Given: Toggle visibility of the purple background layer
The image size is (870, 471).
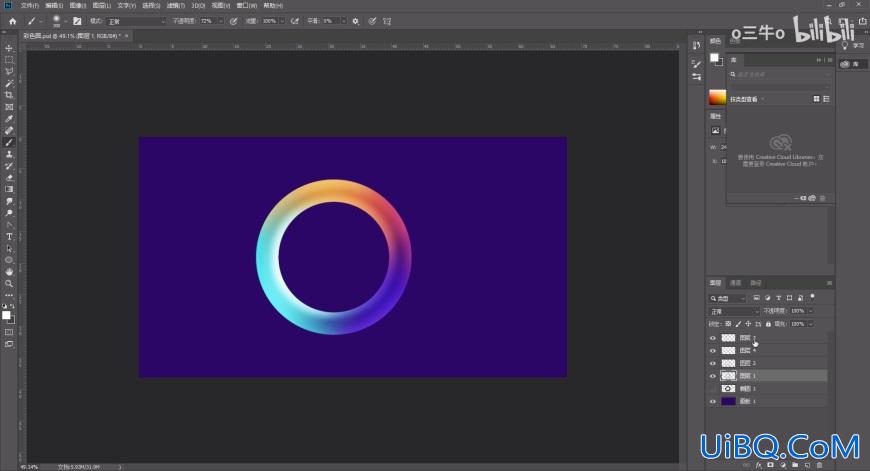Looking at the screenshot, I should click(x=713, y=401).
